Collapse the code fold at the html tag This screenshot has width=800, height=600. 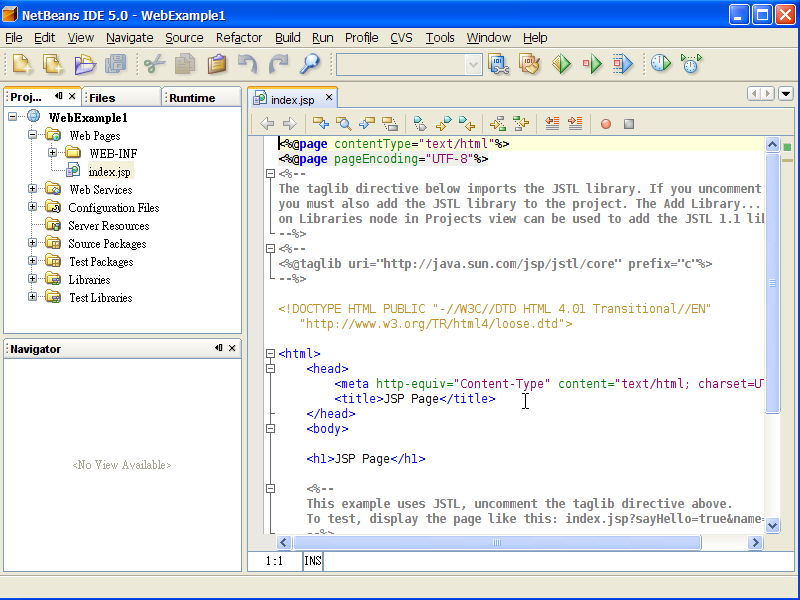click(x=270, y=353)
